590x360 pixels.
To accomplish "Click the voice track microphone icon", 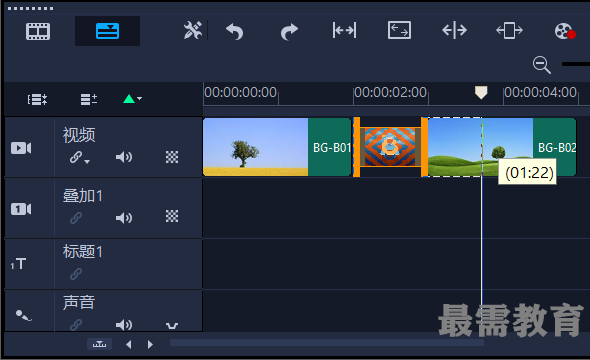I will point(23,315).
